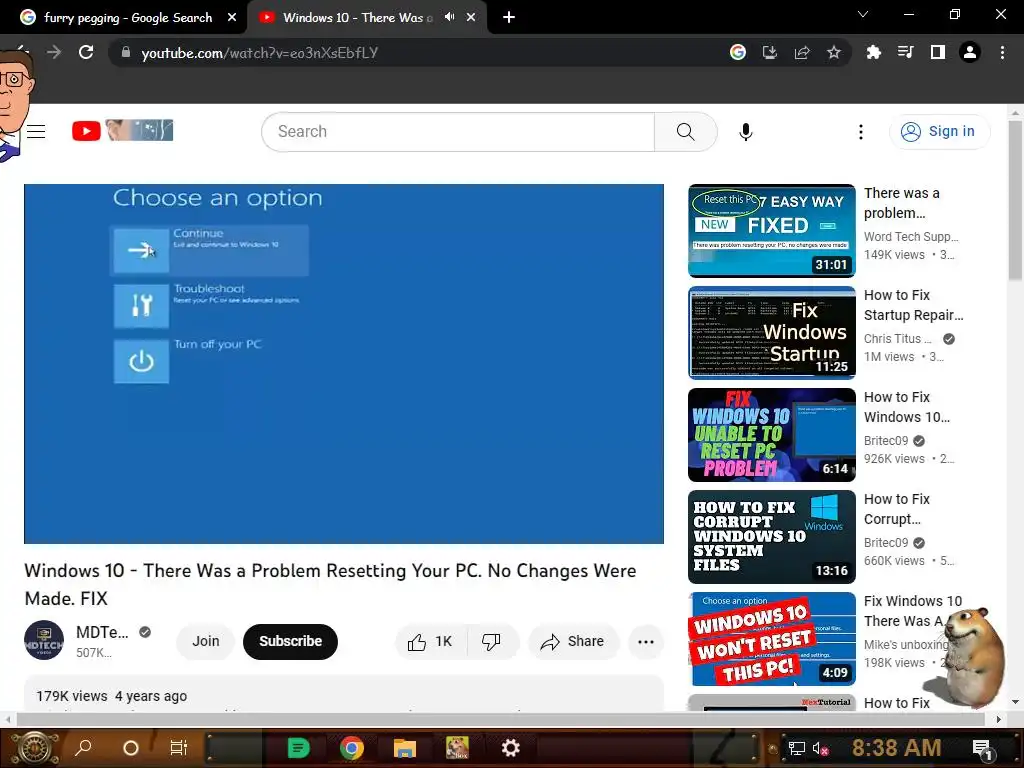Open Google icon in address bar
This screenshot has height=768, width=1024.
738,52
